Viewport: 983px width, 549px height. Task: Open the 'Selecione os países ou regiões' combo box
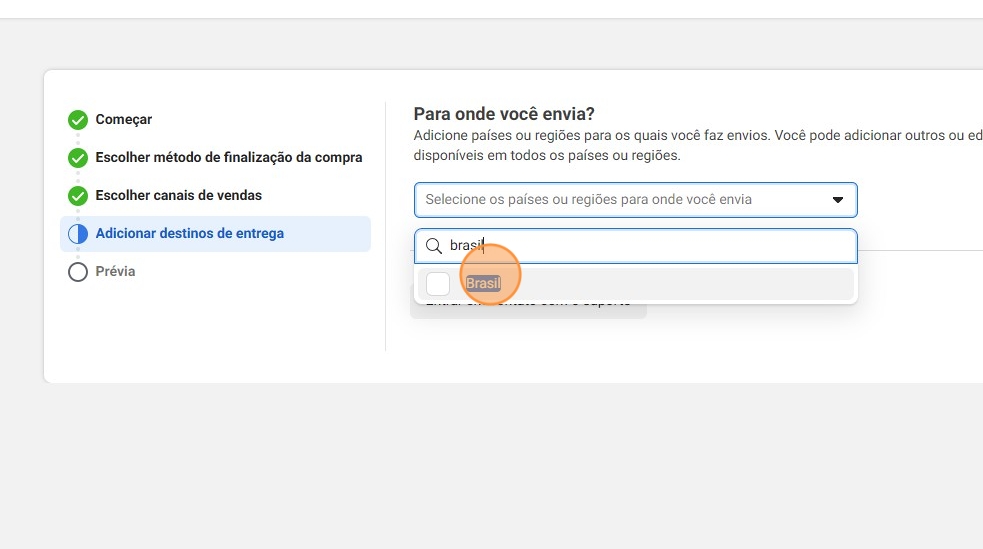pyautogui.click(x=620, y=200)
